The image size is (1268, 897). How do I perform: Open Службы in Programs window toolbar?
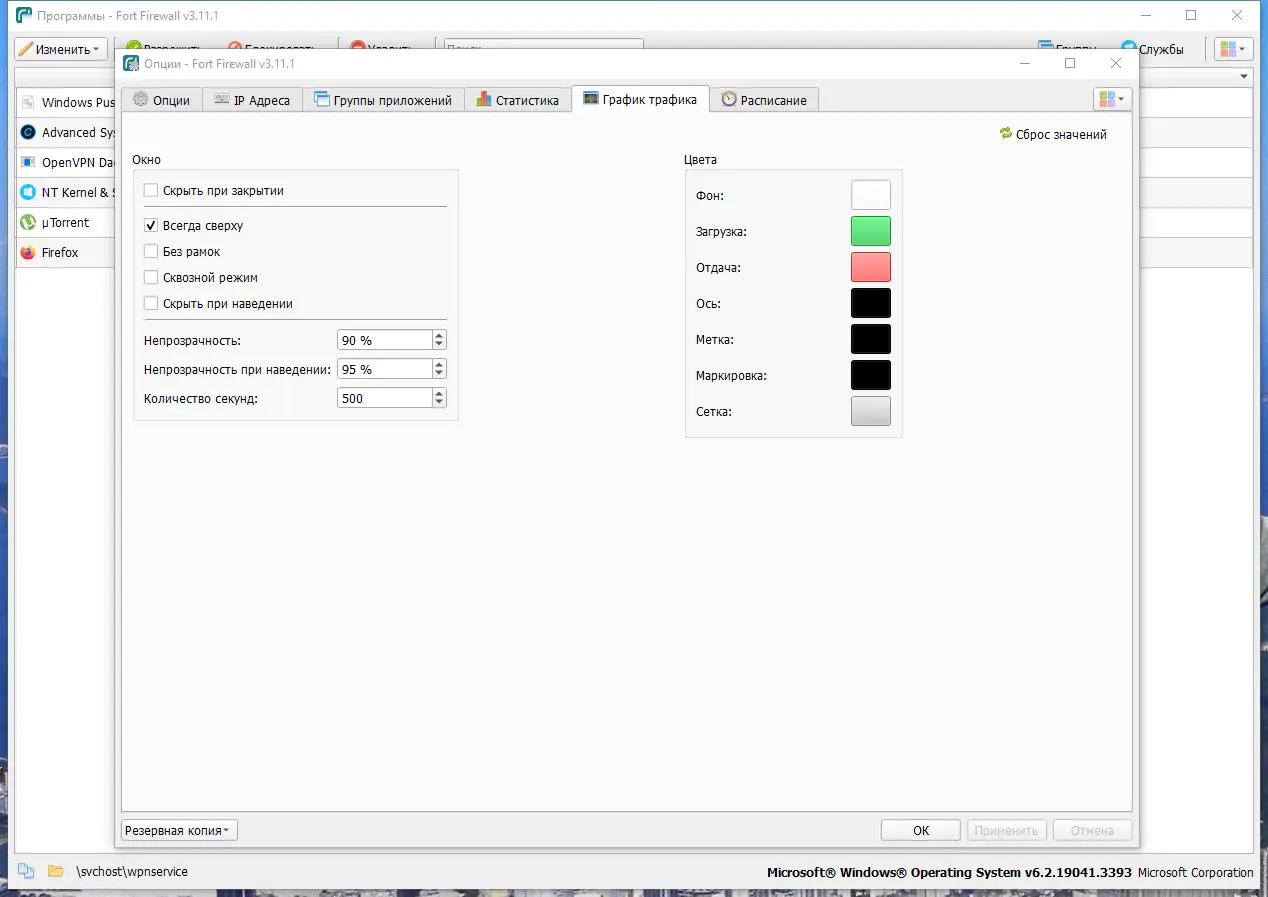1152,49
